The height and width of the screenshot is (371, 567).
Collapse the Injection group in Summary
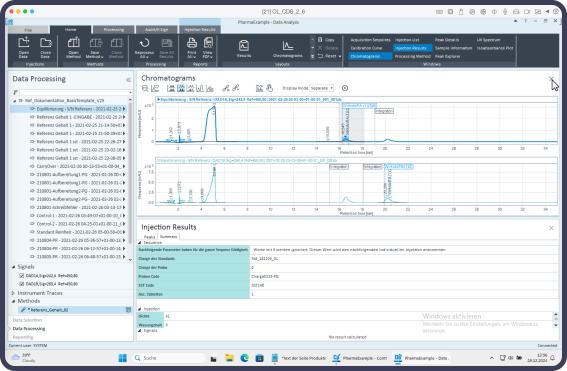140,309
